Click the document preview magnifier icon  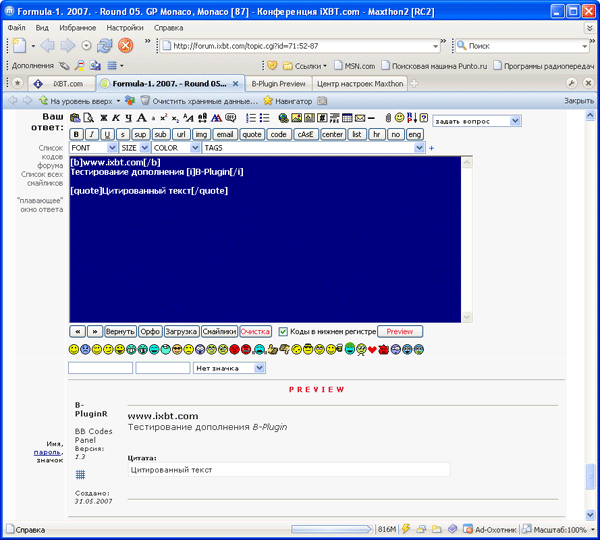click(88, 118)
